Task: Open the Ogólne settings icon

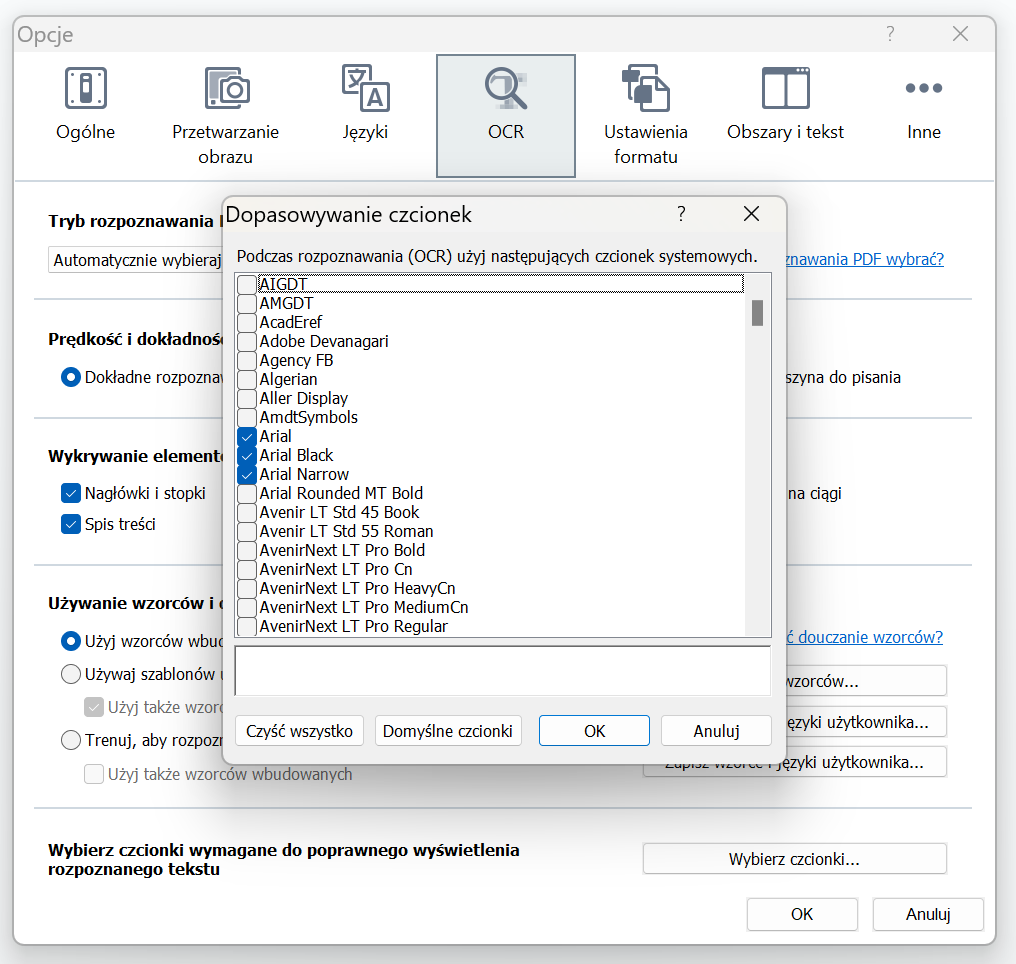Action: (x=85, y=89)
